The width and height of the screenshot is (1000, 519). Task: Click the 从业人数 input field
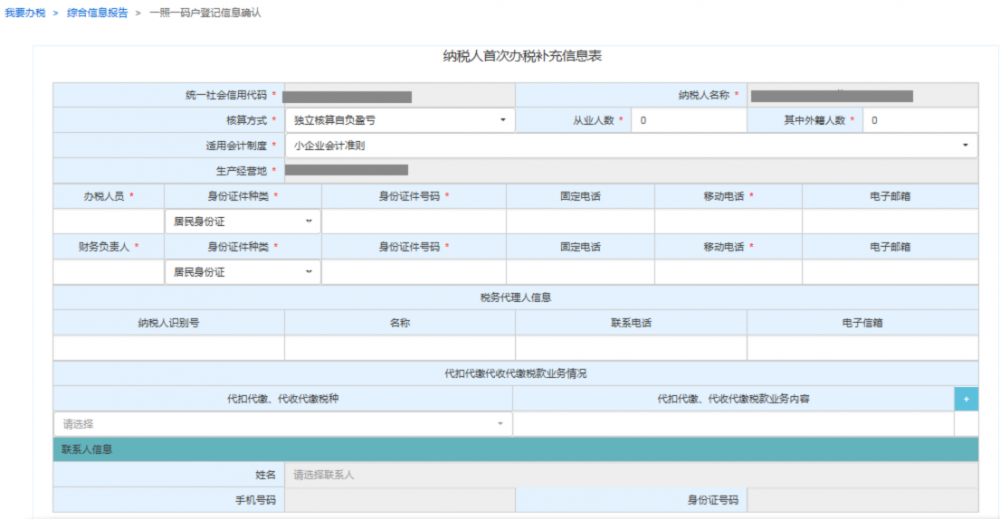click(x=688, y=120)
